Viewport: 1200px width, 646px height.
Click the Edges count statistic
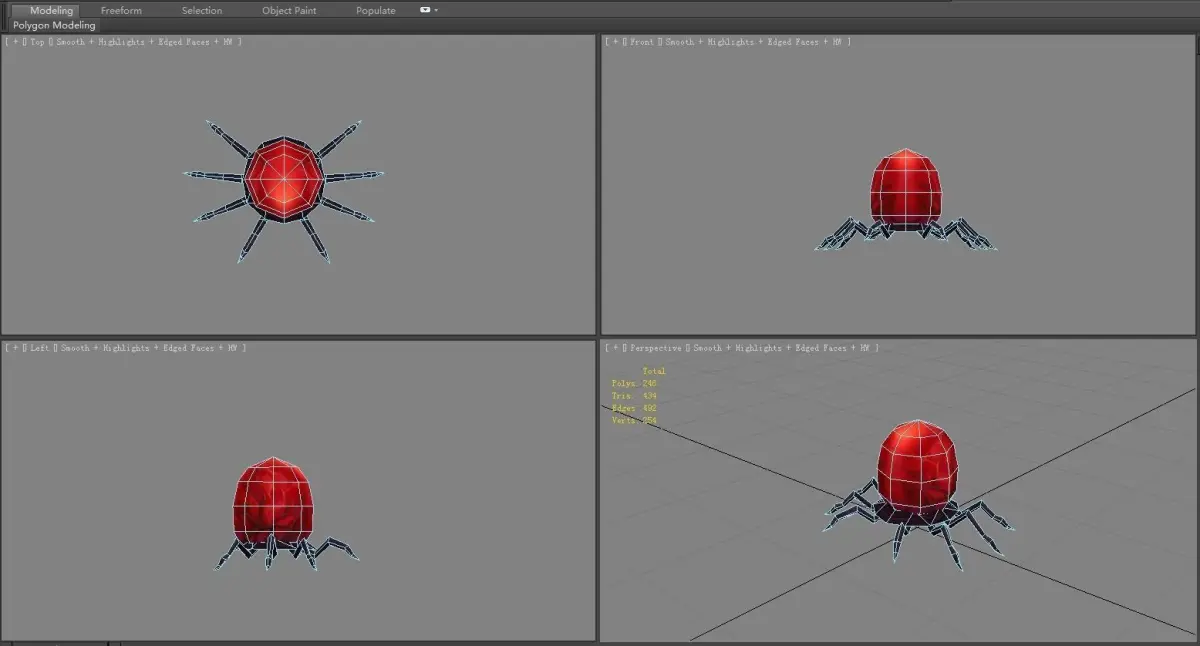tap(634, 408)
